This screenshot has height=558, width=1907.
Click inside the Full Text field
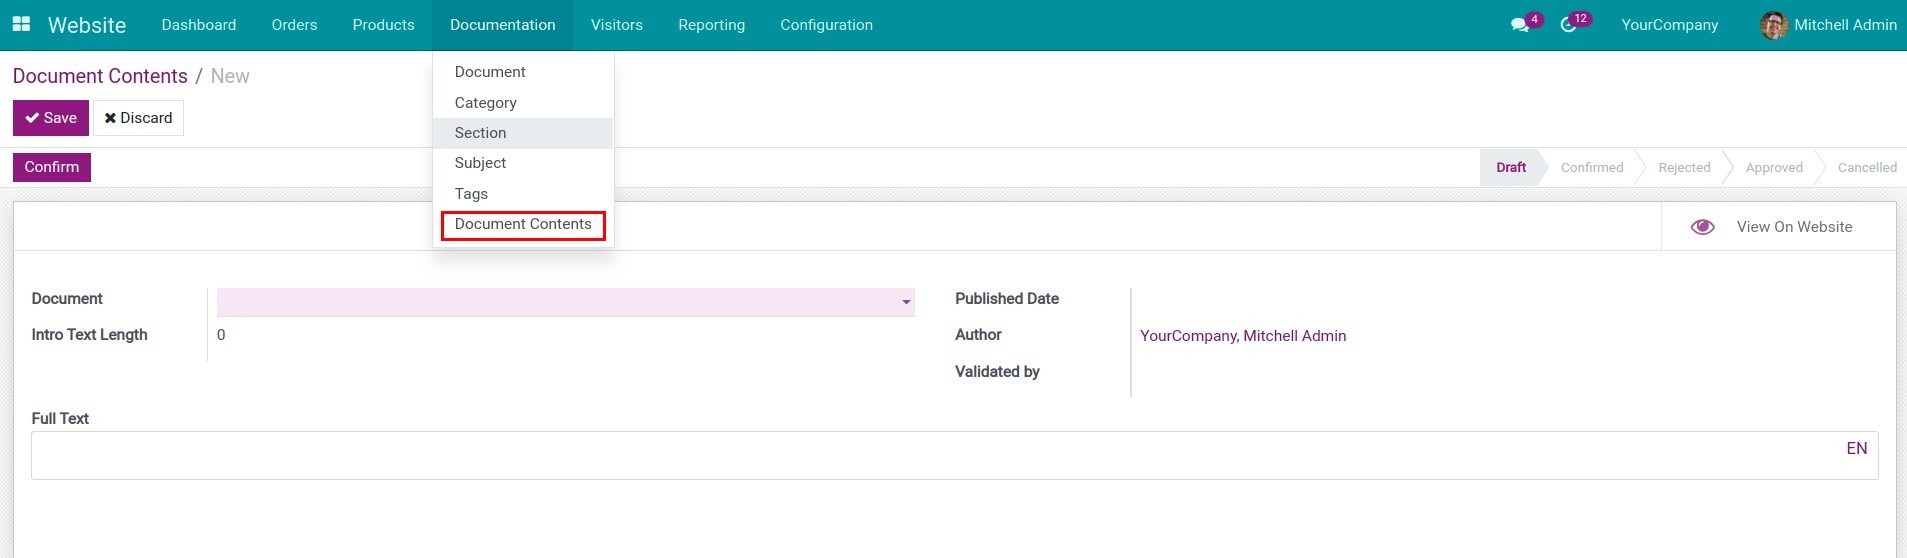pyautogui.click(x=930, y=456)
